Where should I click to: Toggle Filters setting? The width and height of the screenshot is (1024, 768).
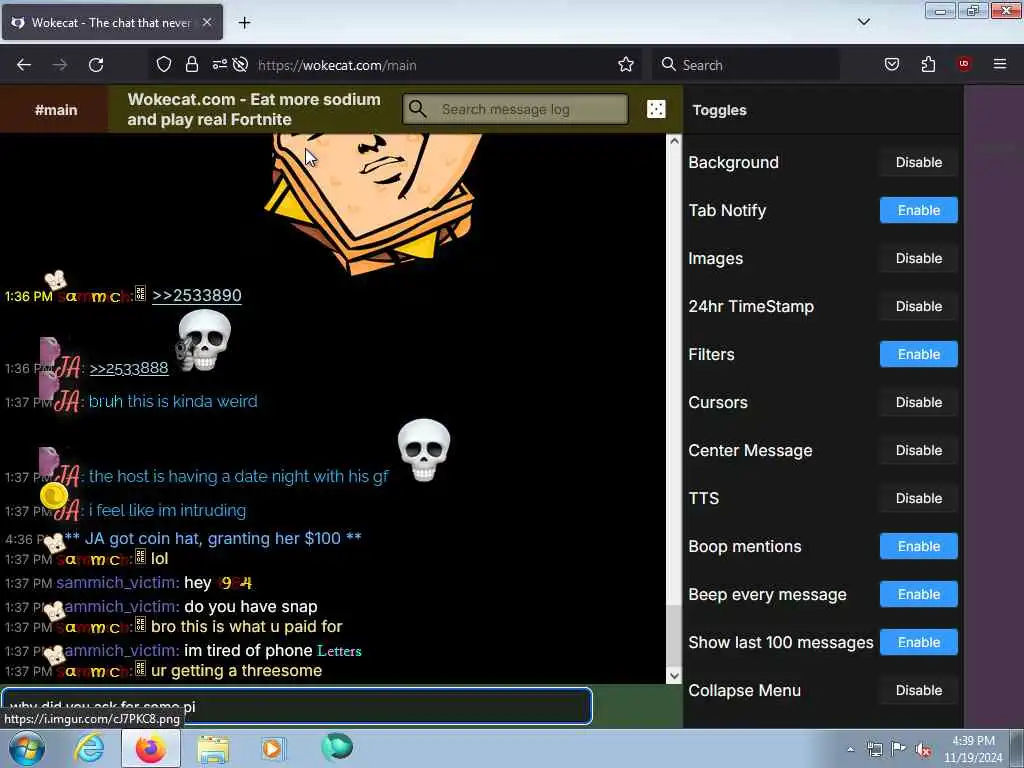918,354
